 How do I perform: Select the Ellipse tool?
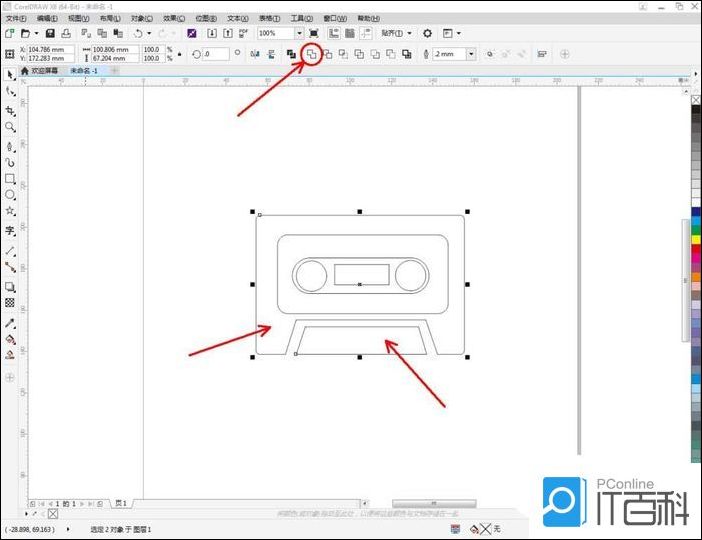(10, 195)
